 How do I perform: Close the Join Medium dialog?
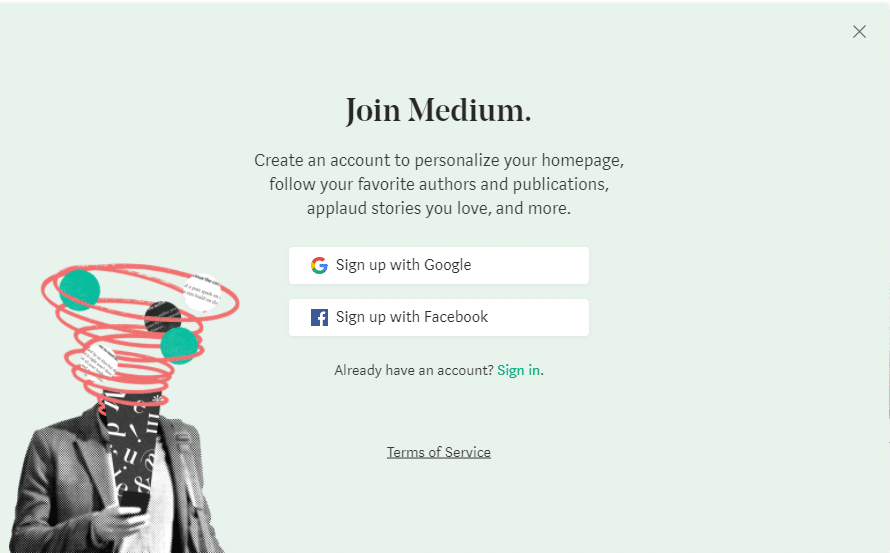coord(859,32)
